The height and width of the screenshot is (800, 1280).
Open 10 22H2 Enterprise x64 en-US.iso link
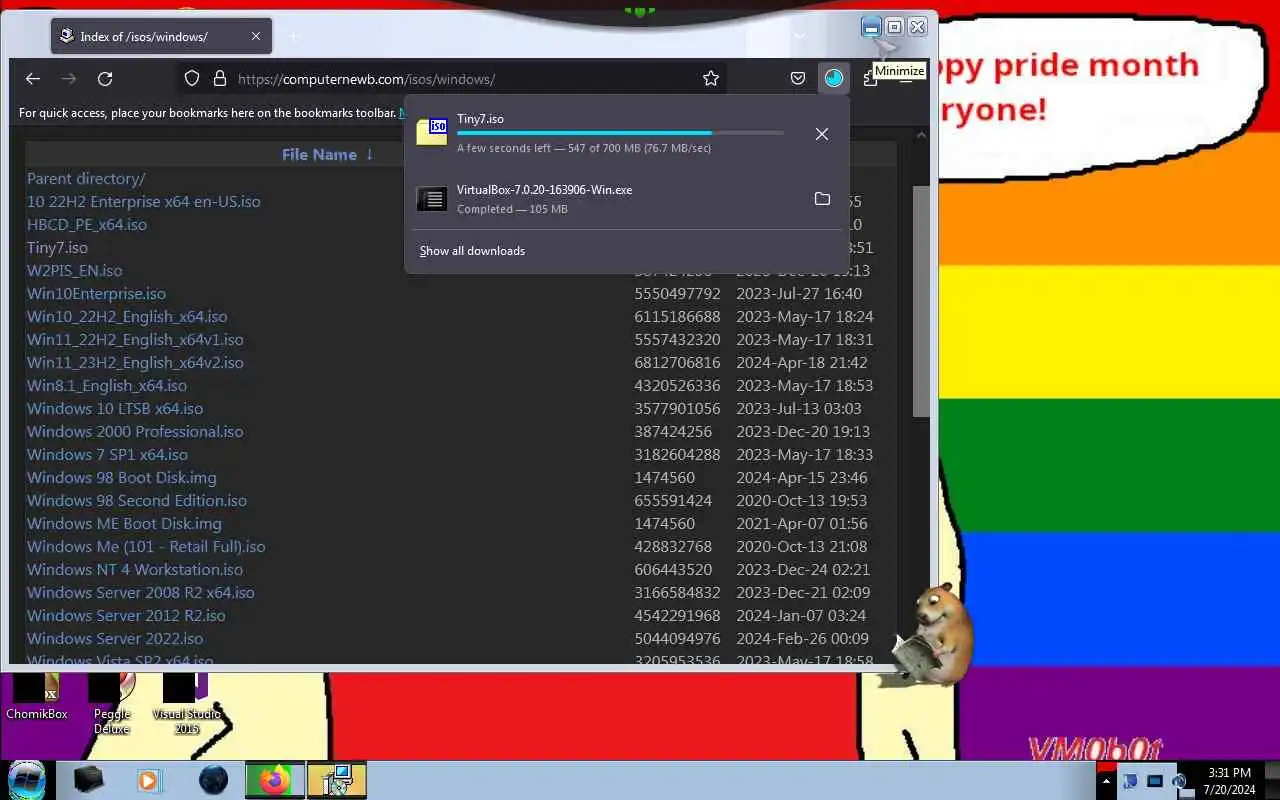143,201
